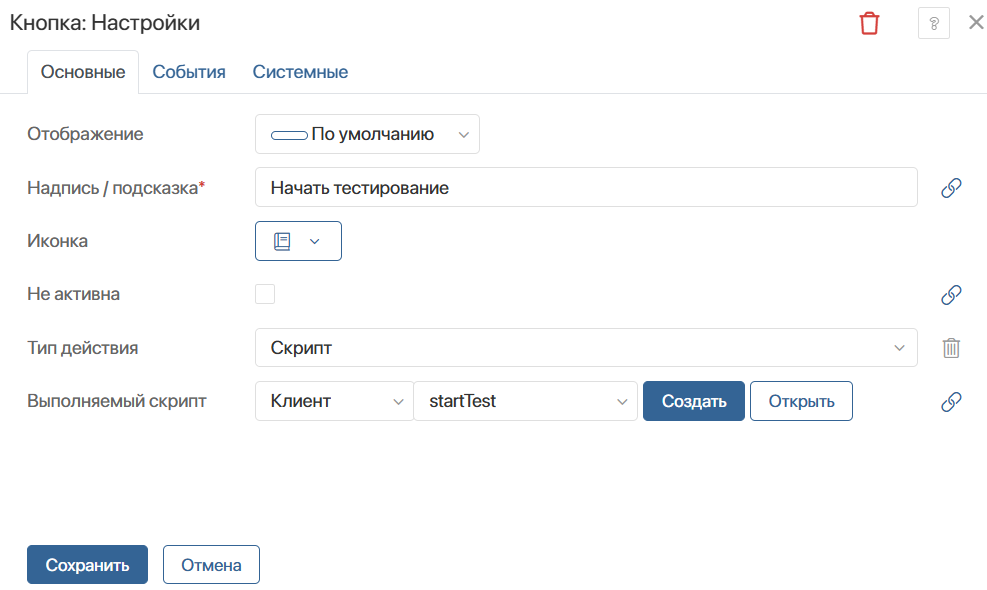Click the Выполняемый скрипт label
987x590 pixels.
tap(117, 401)
